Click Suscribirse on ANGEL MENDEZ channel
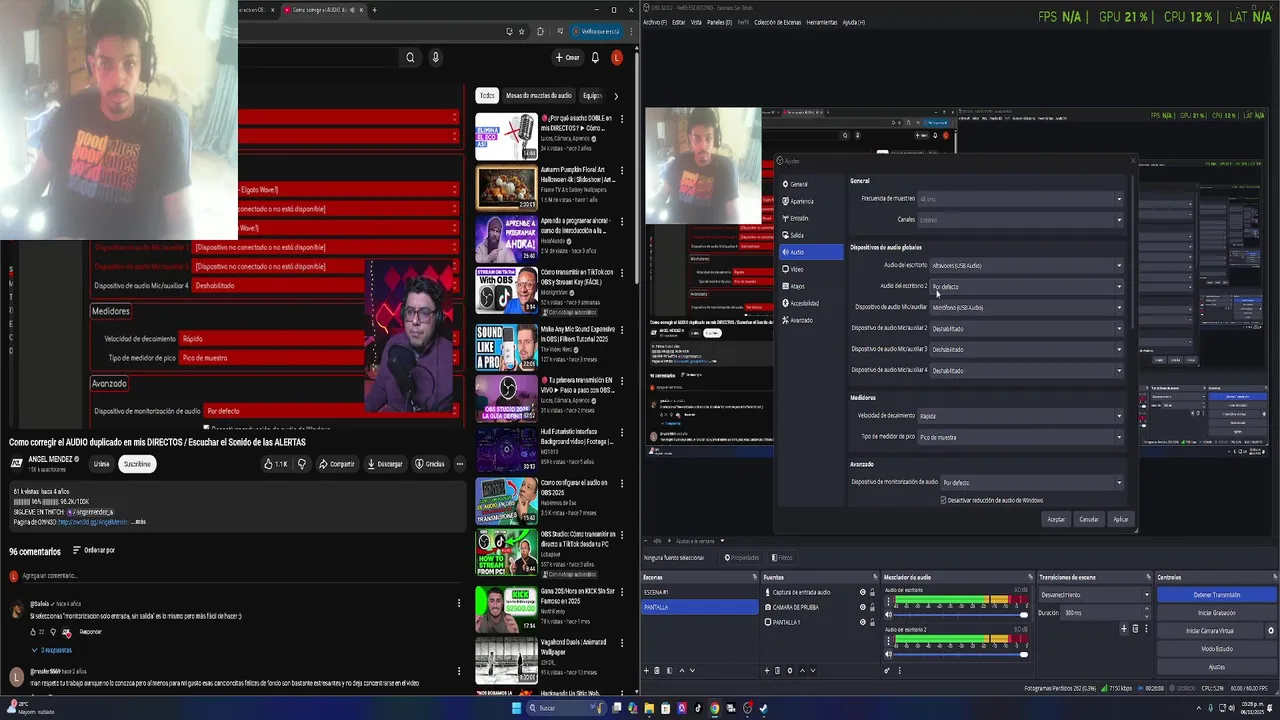This screenshot has height=720, width=1280. pos(137,464)
